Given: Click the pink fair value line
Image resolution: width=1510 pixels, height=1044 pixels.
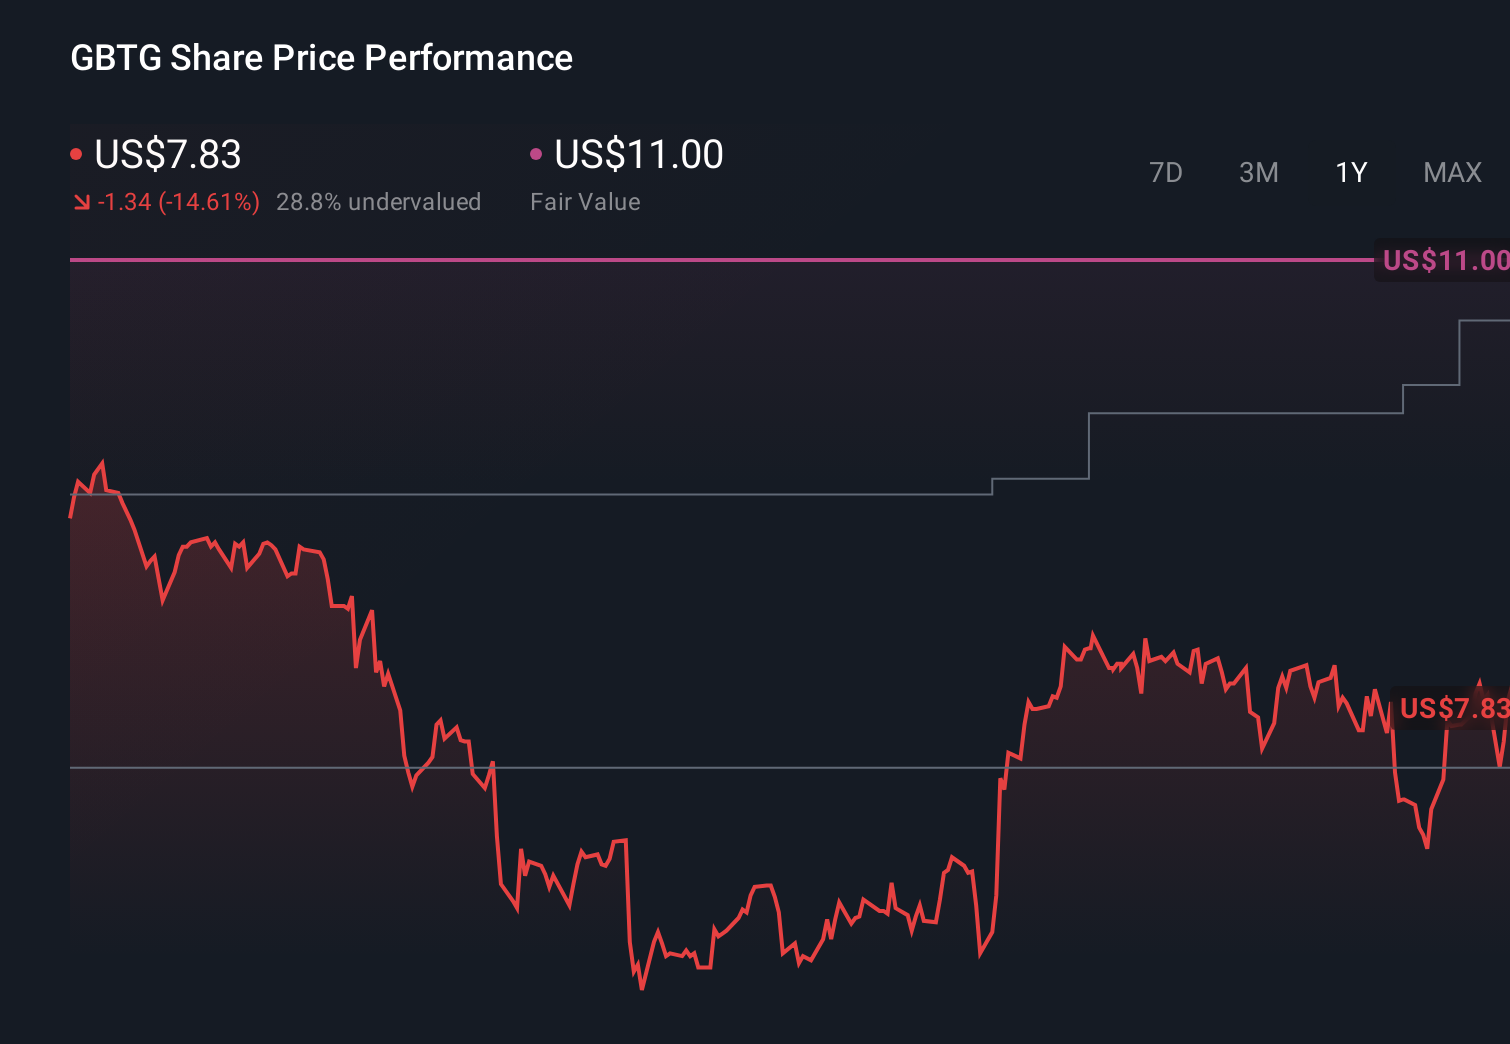Looking at the screenshot, I should click(x=700, y=262).
